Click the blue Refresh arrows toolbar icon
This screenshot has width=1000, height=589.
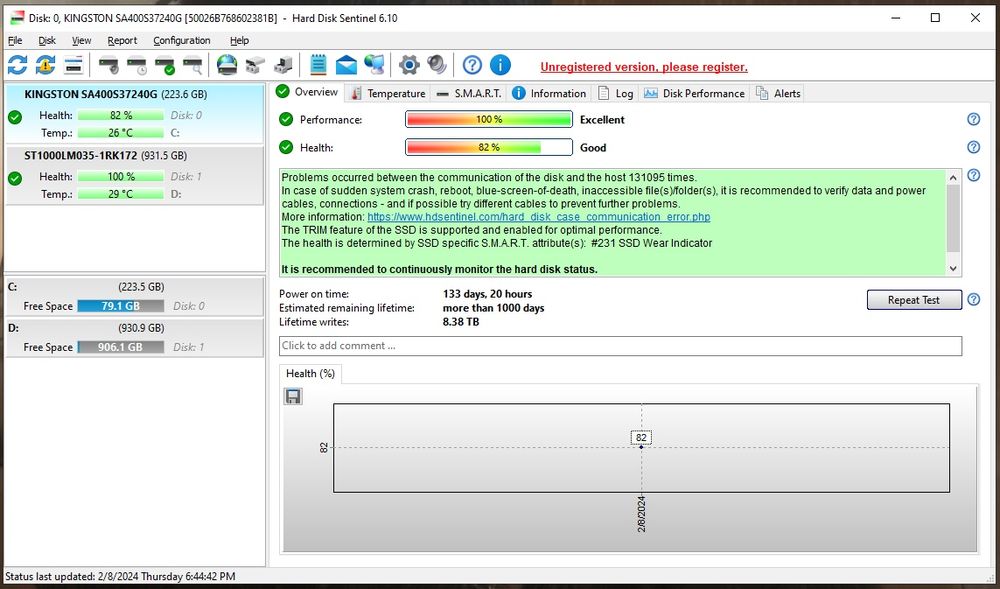17,65
